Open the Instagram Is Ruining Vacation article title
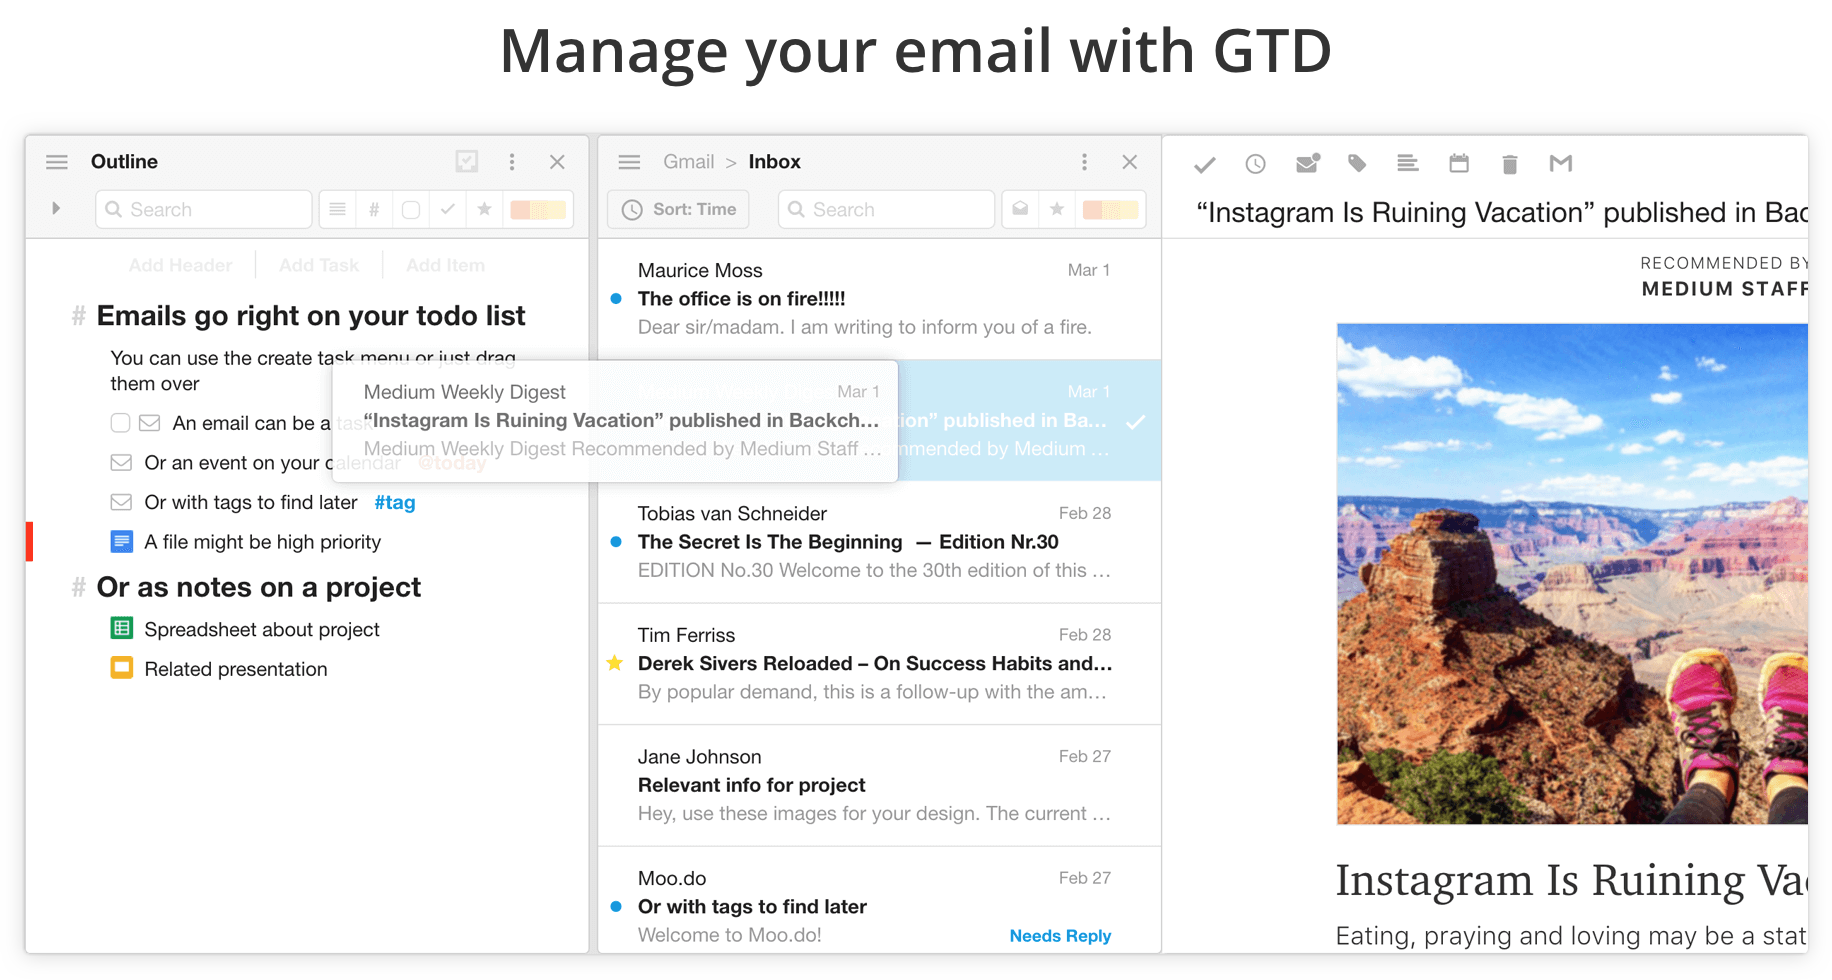The height and width of the screenshot is (980, 1832). [1571, 880]
